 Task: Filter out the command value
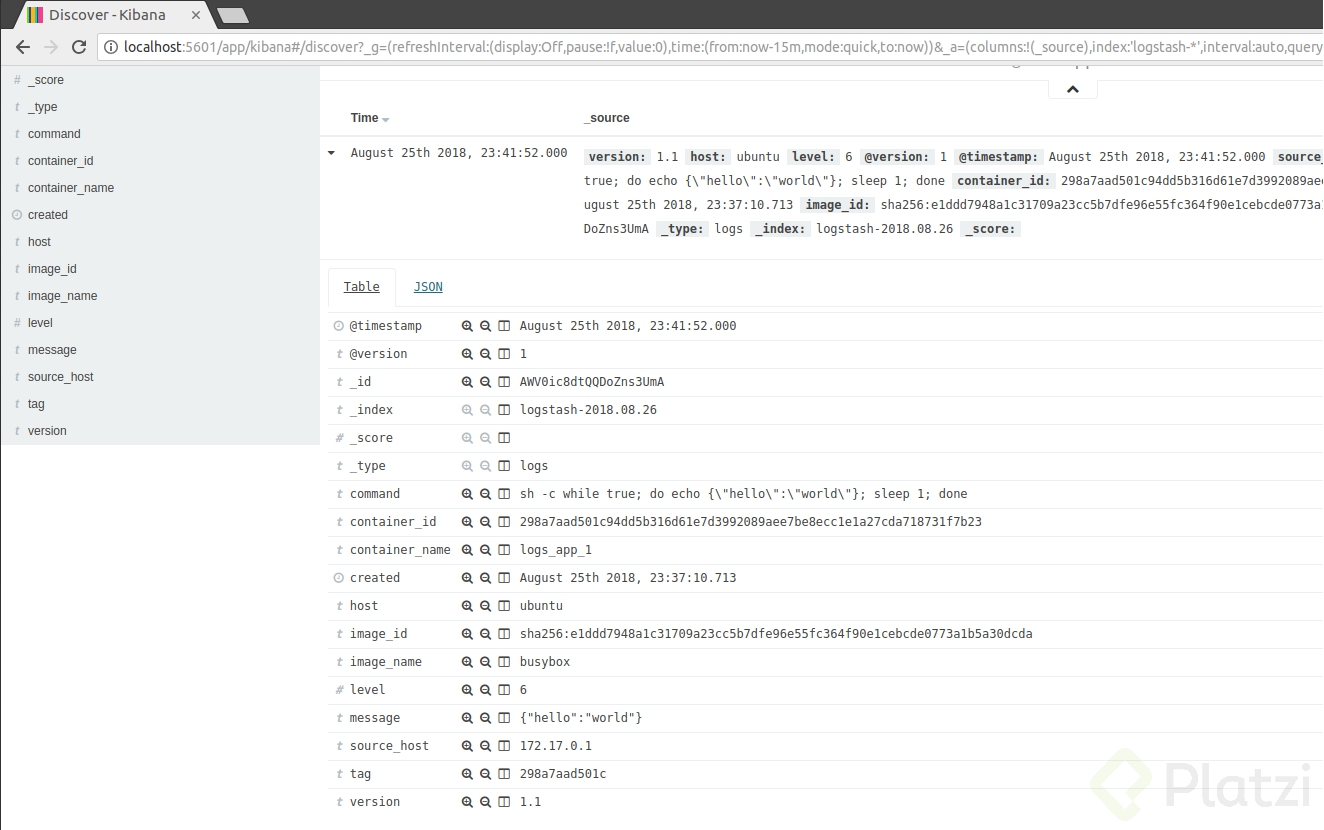486,494
